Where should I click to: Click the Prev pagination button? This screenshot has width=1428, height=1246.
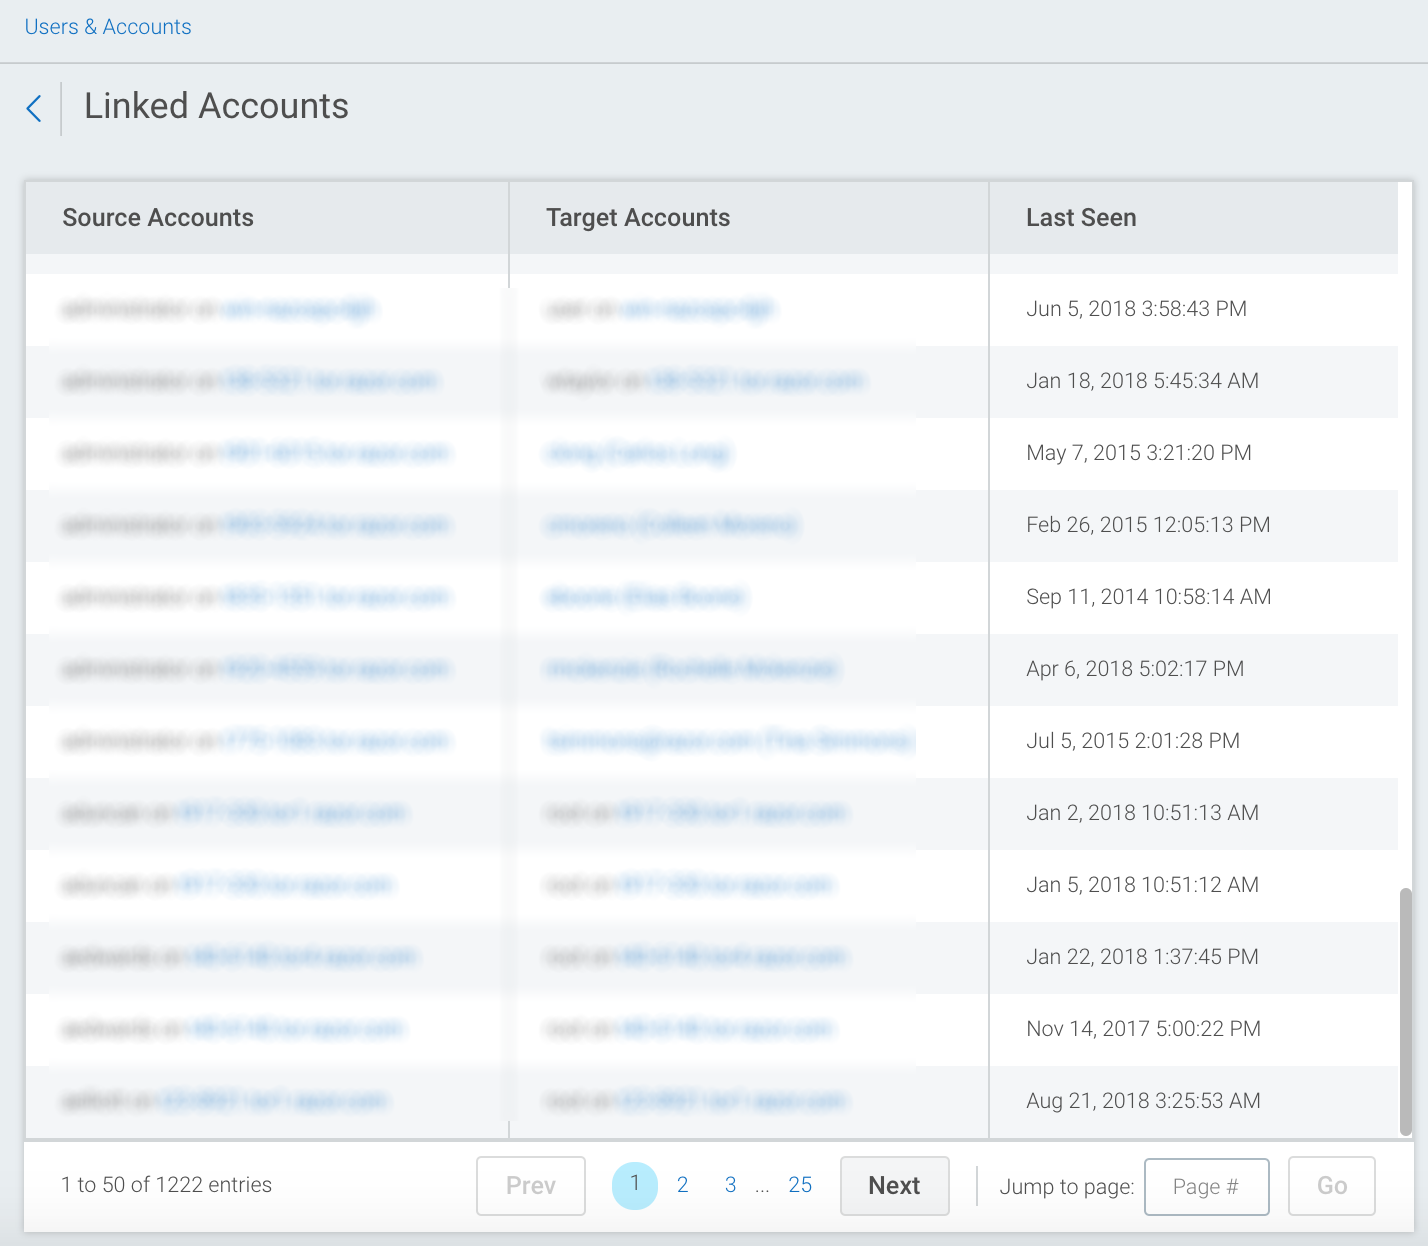pos(531,1186)
